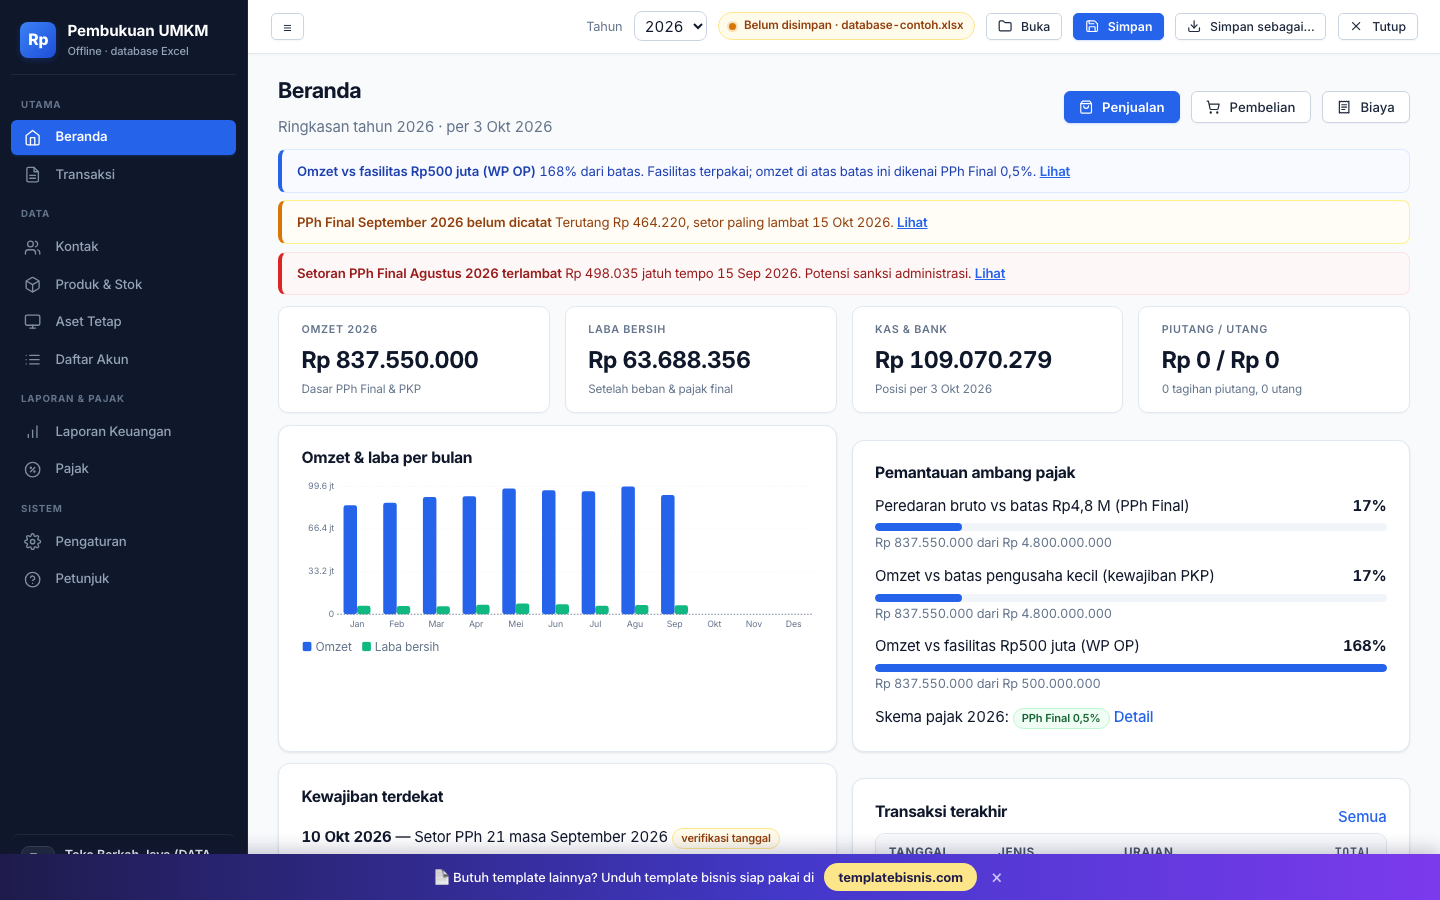Click Peredaran bruto vs batas progress bar
The image size is (1440, 900).
1131,527
